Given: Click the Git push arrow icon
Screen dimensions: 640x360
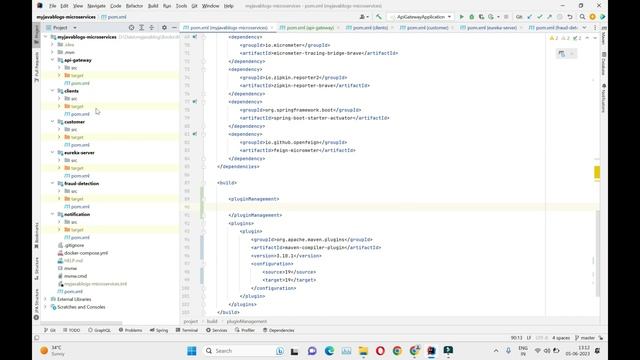Looking at the screenshot, I should [x=549, y=17].
